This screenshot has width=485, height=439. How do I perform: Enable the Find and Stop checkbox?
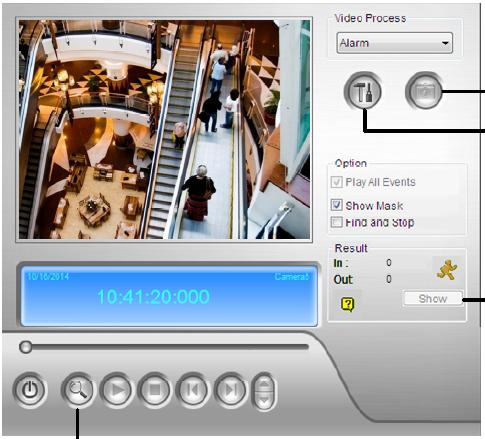(336, 222)
